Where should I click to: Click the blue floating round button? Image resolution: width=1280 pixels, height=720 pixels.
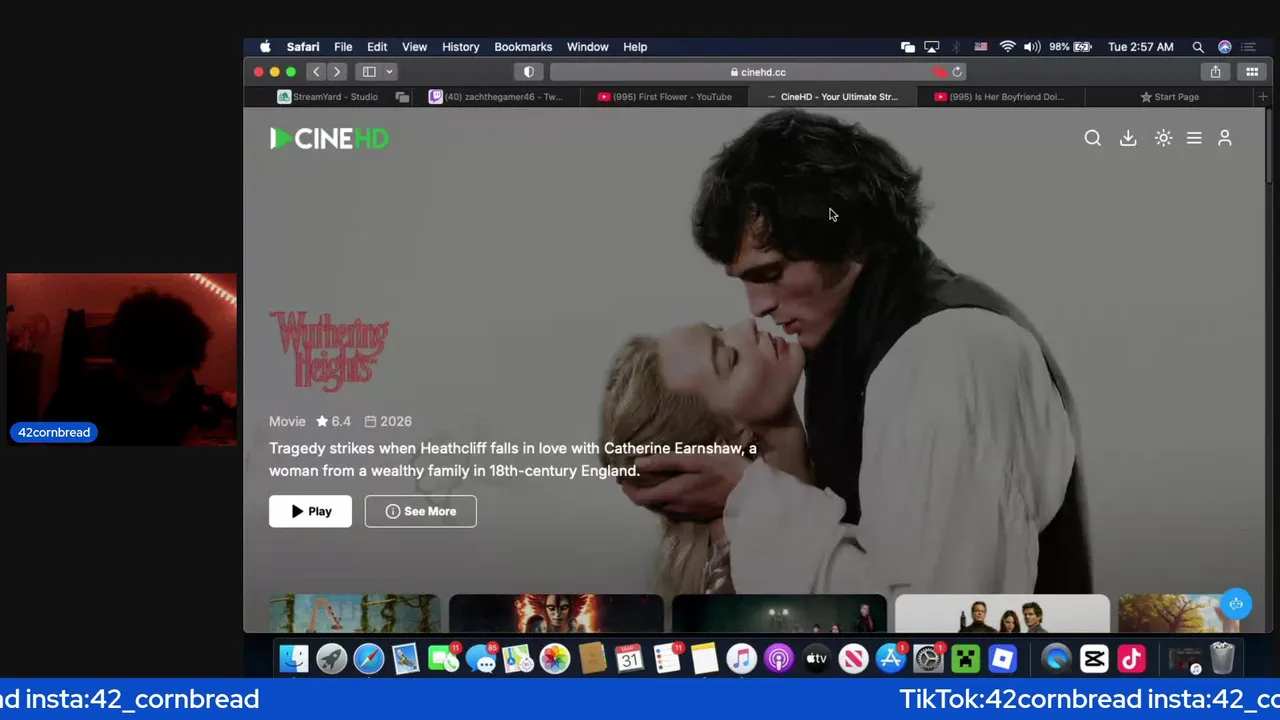pos(1236,603)
